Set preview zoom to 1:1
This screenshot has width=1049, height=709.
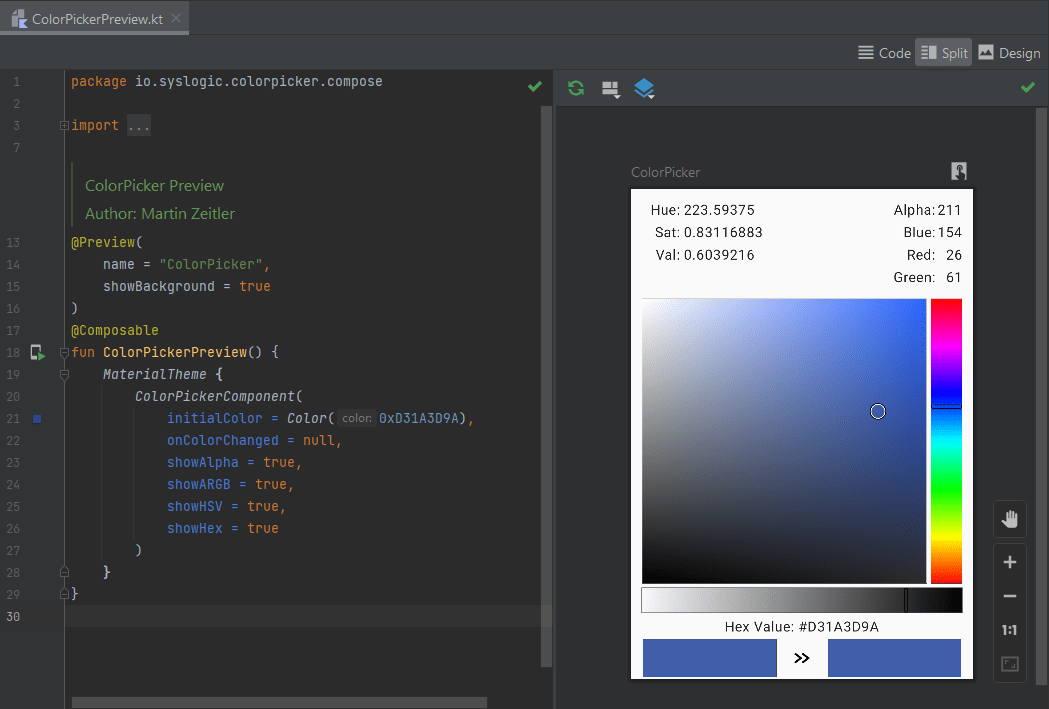tap(1009, 630)
